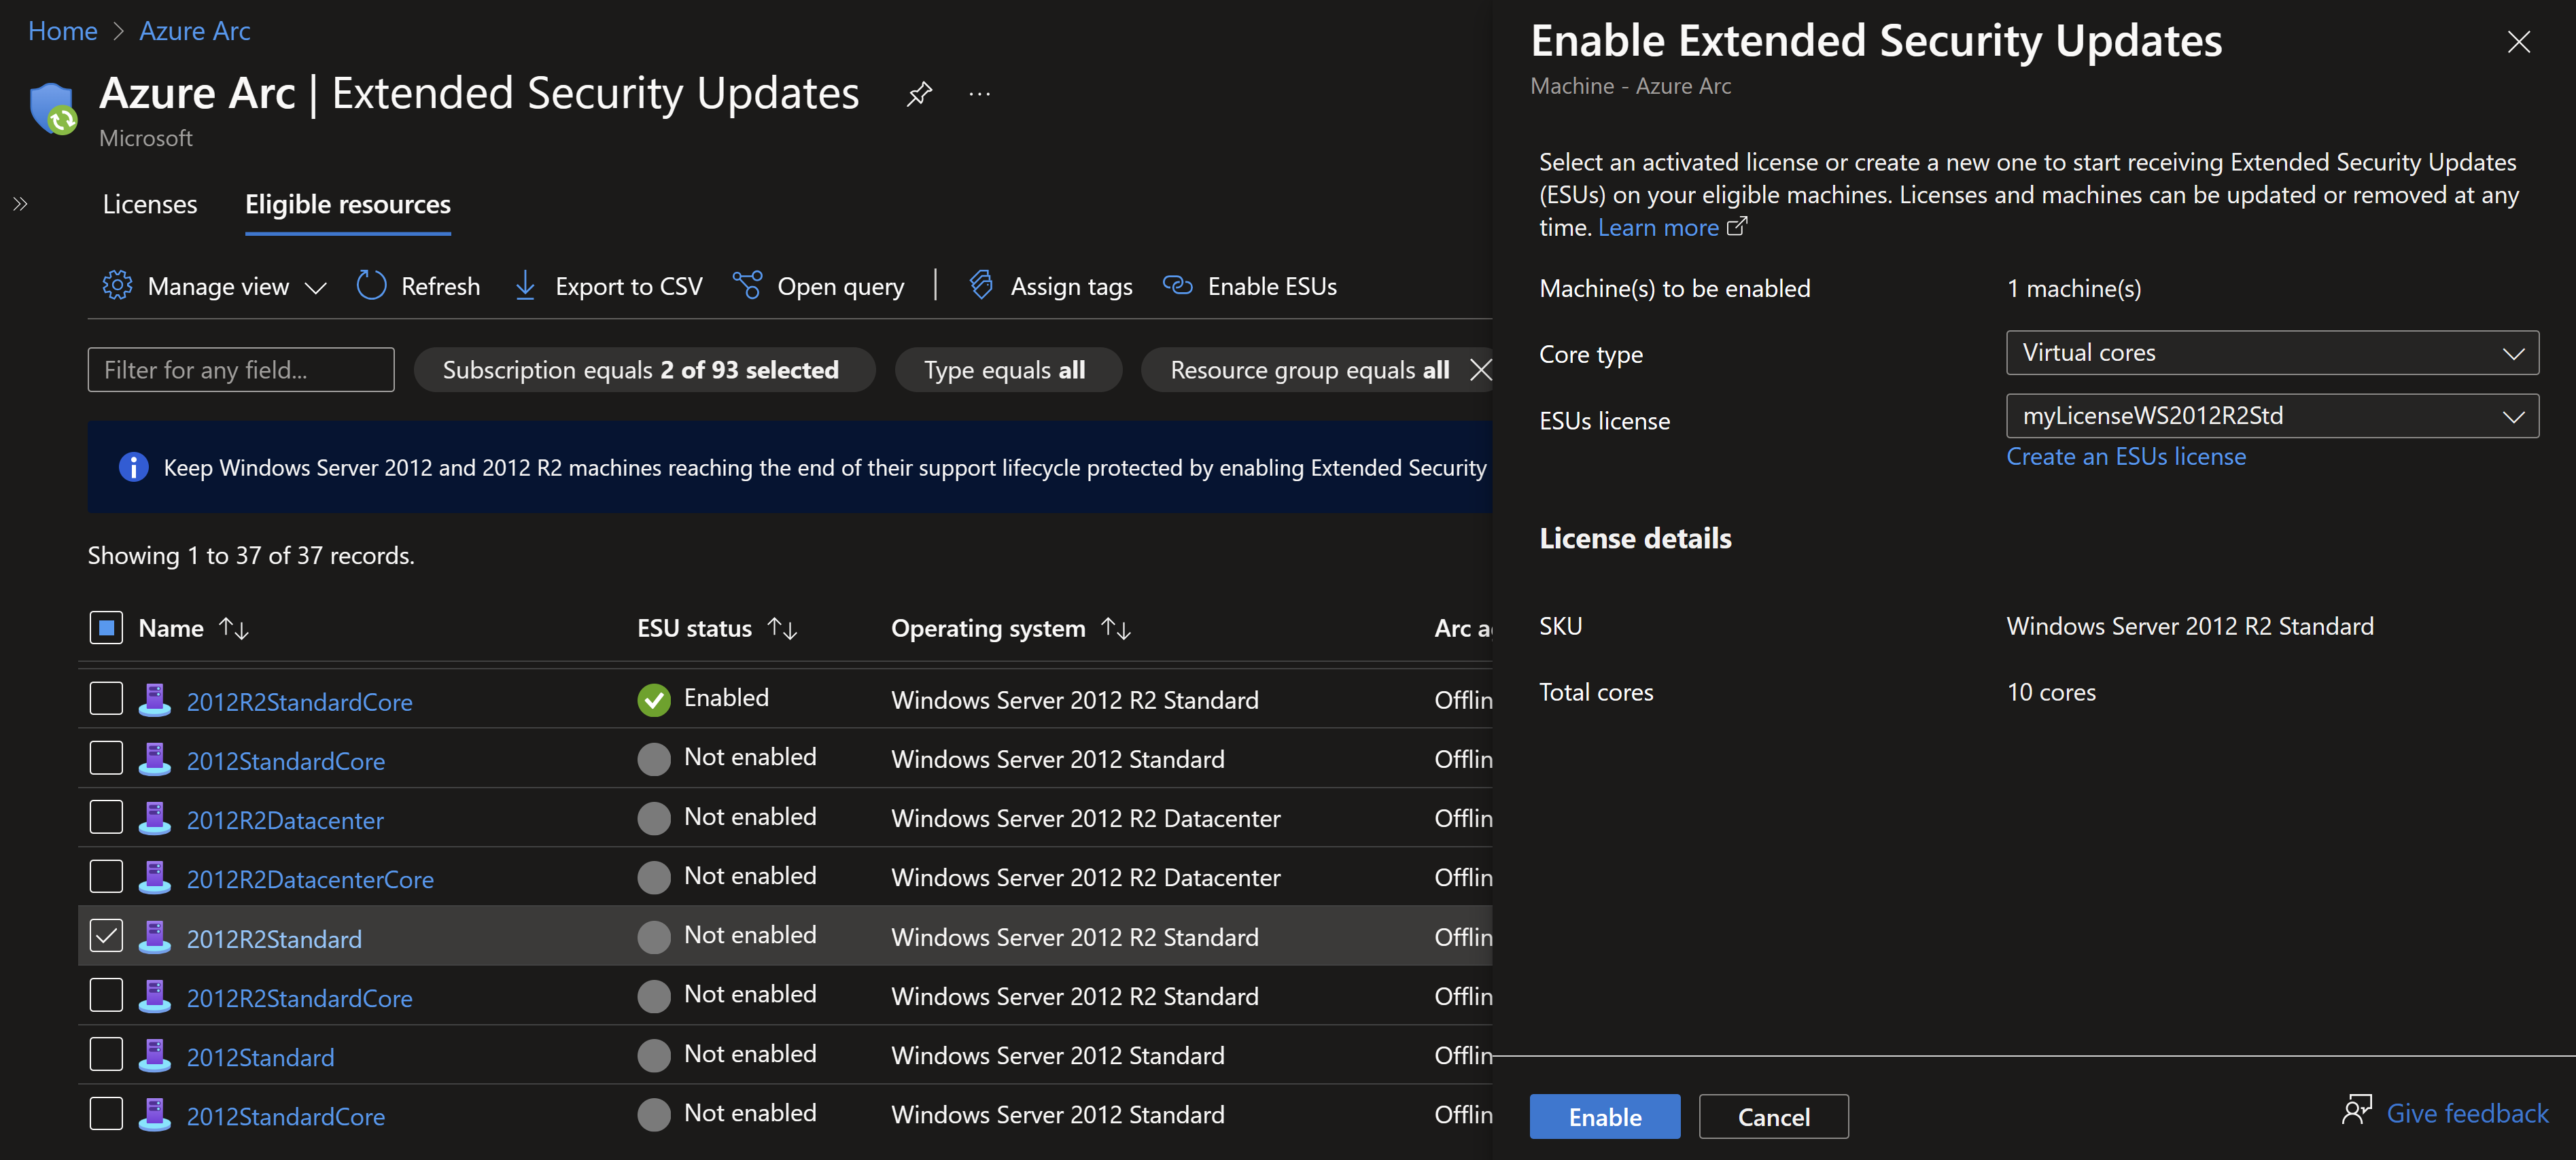Click the Enabled green check status icon
Screen dimensions: 2576x1160
(654, 700)
